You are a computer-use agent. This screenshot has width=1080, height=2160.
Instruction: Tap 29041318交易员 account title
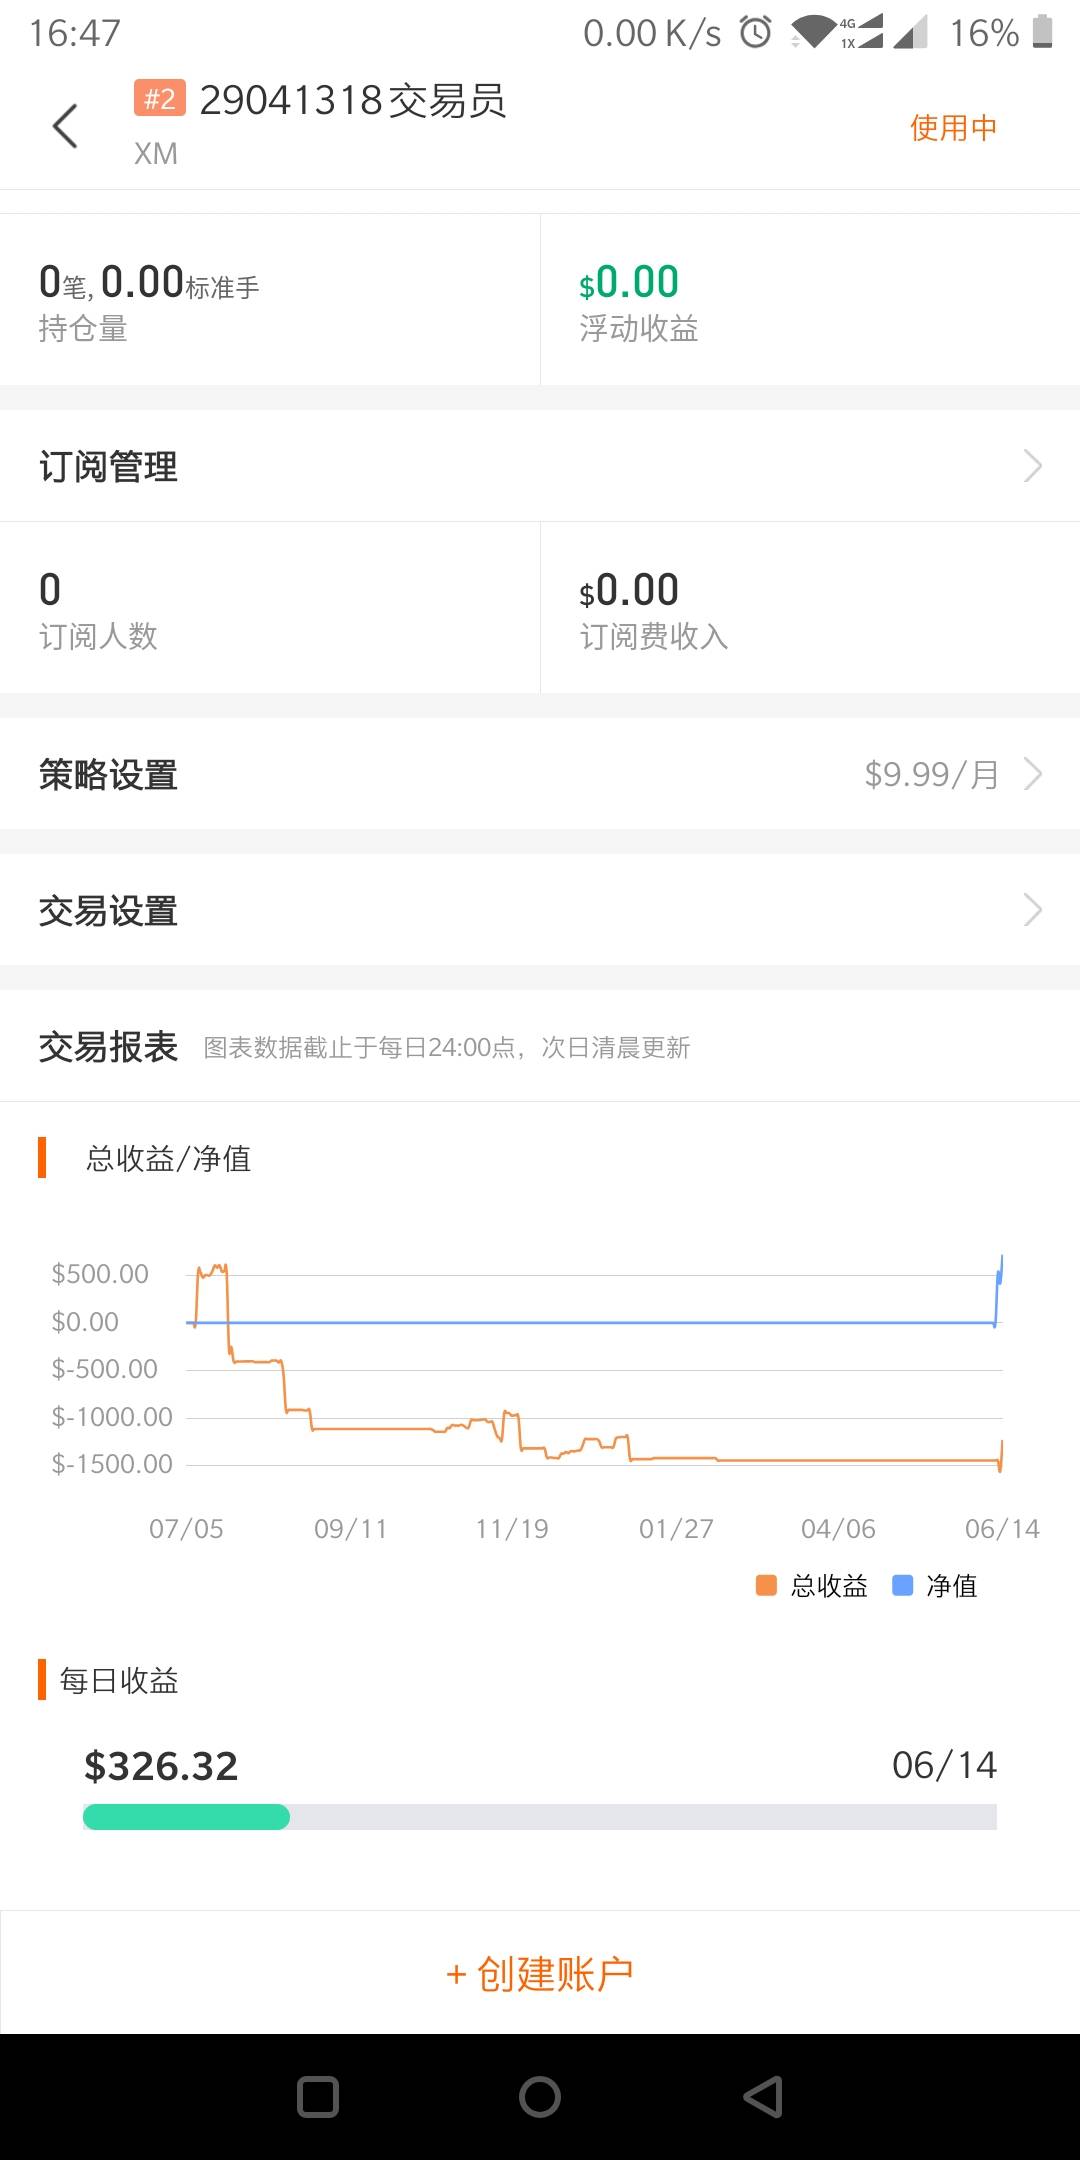353,100
